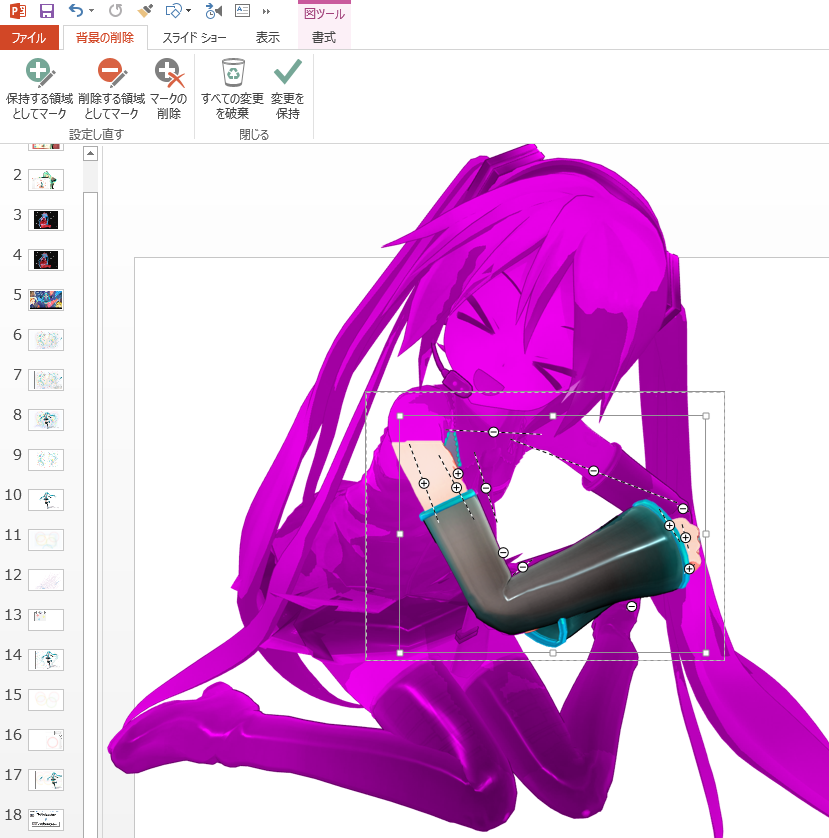Click the minus mark above the shoulder
The height and width of the screenshot is (838, 829).
[x=493, y=432]
